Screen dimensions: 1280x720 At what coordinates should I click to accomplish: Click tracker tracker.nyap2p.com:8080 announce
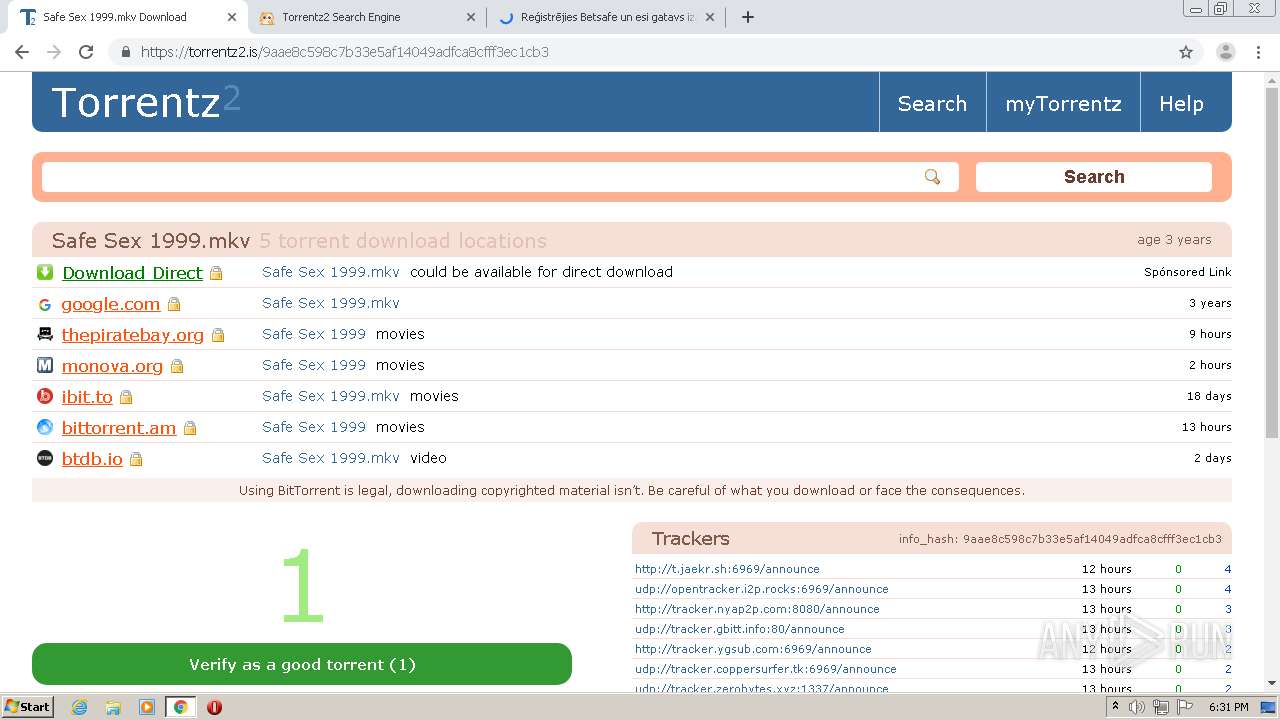(757, 609)
